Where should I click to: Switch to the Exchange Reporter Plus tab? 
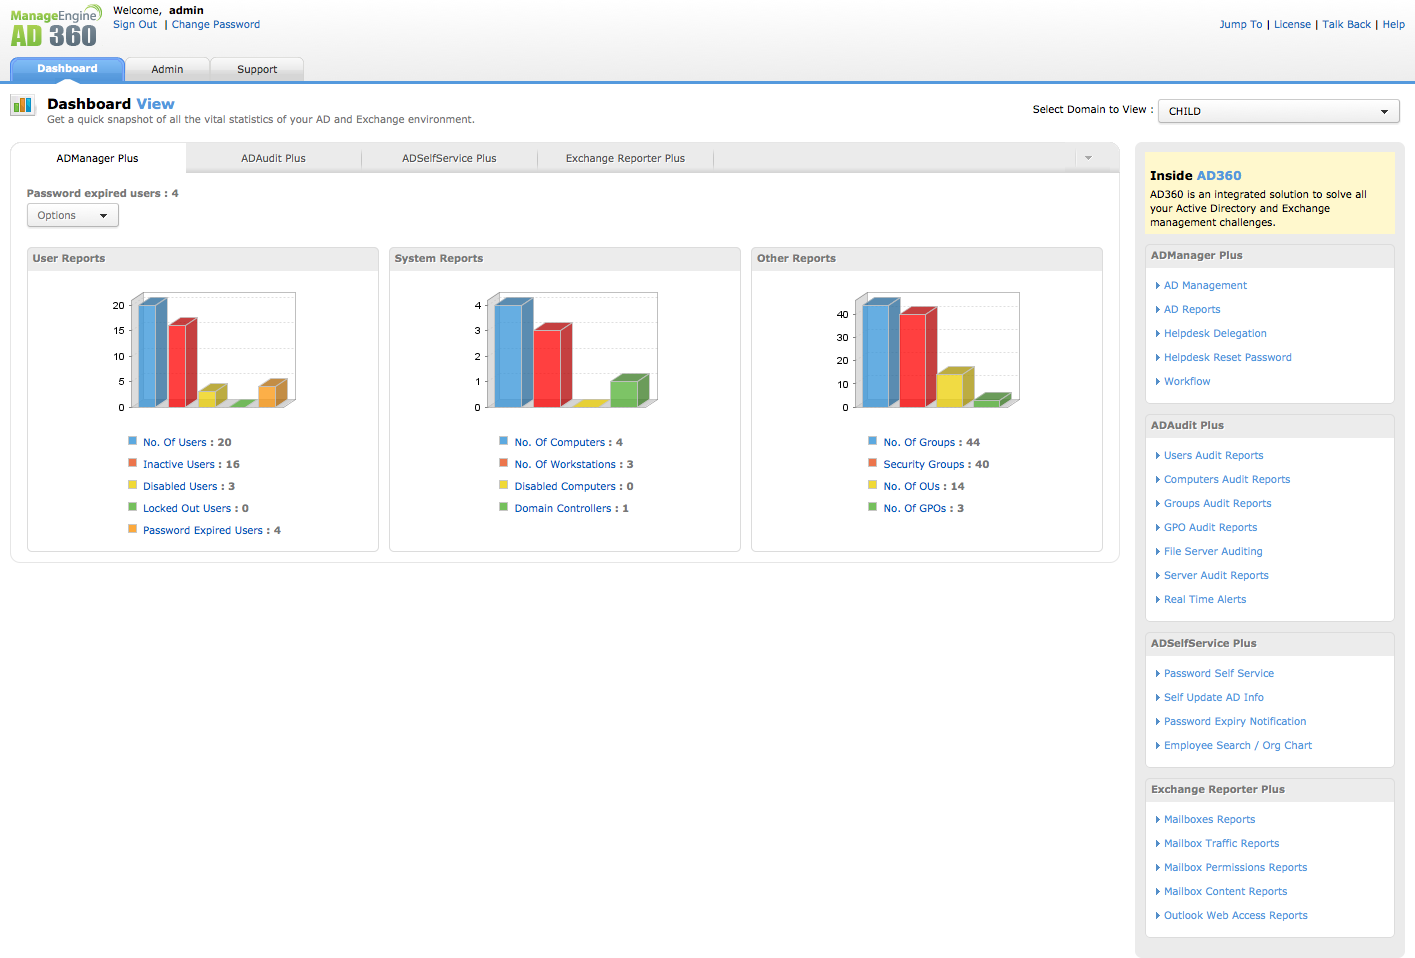coord(625,158)
